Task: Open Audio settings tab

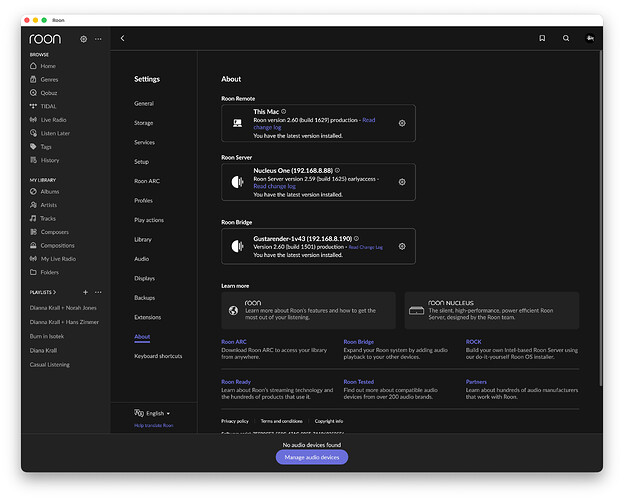Action: (142, 259)
